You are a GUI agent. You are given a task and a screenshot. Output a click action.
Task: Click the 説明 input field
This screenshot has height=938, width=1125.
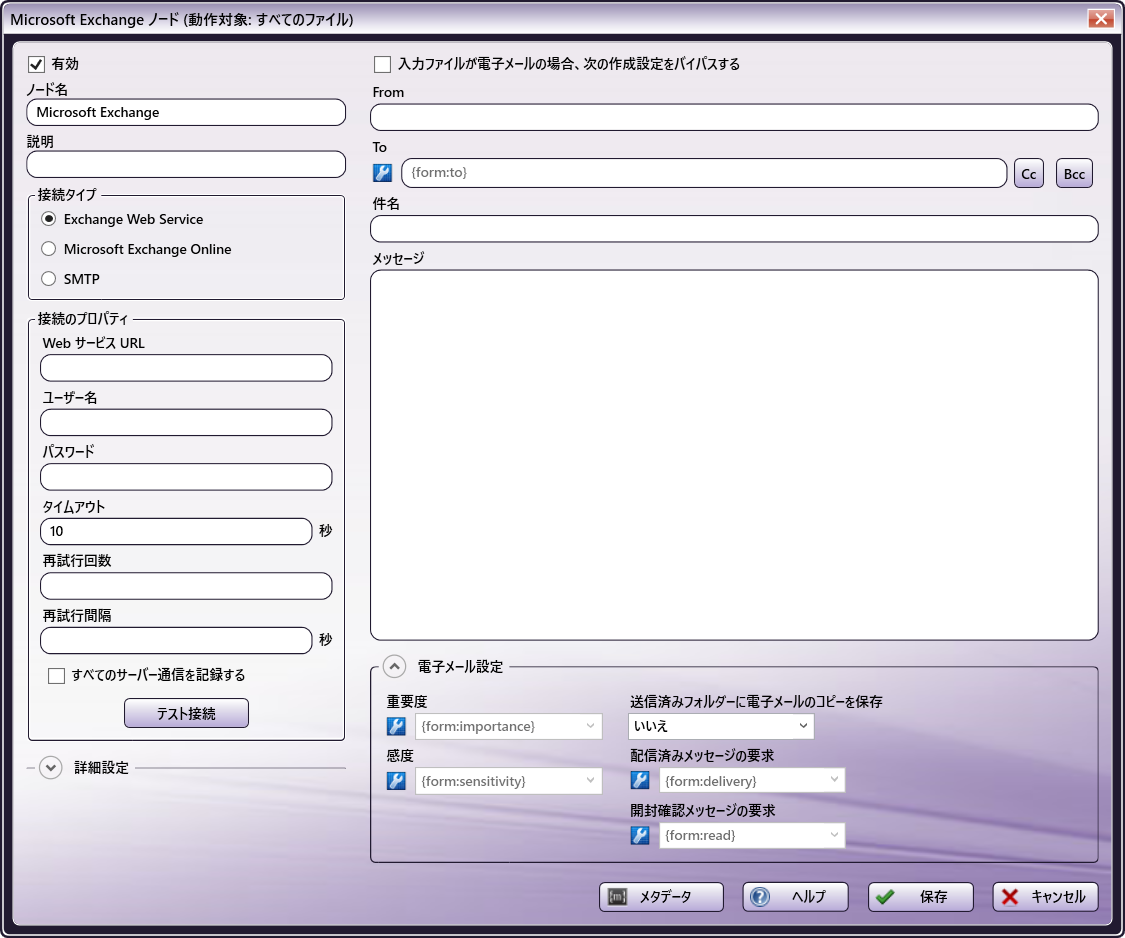pyautogui.click(x=186, y=164)
